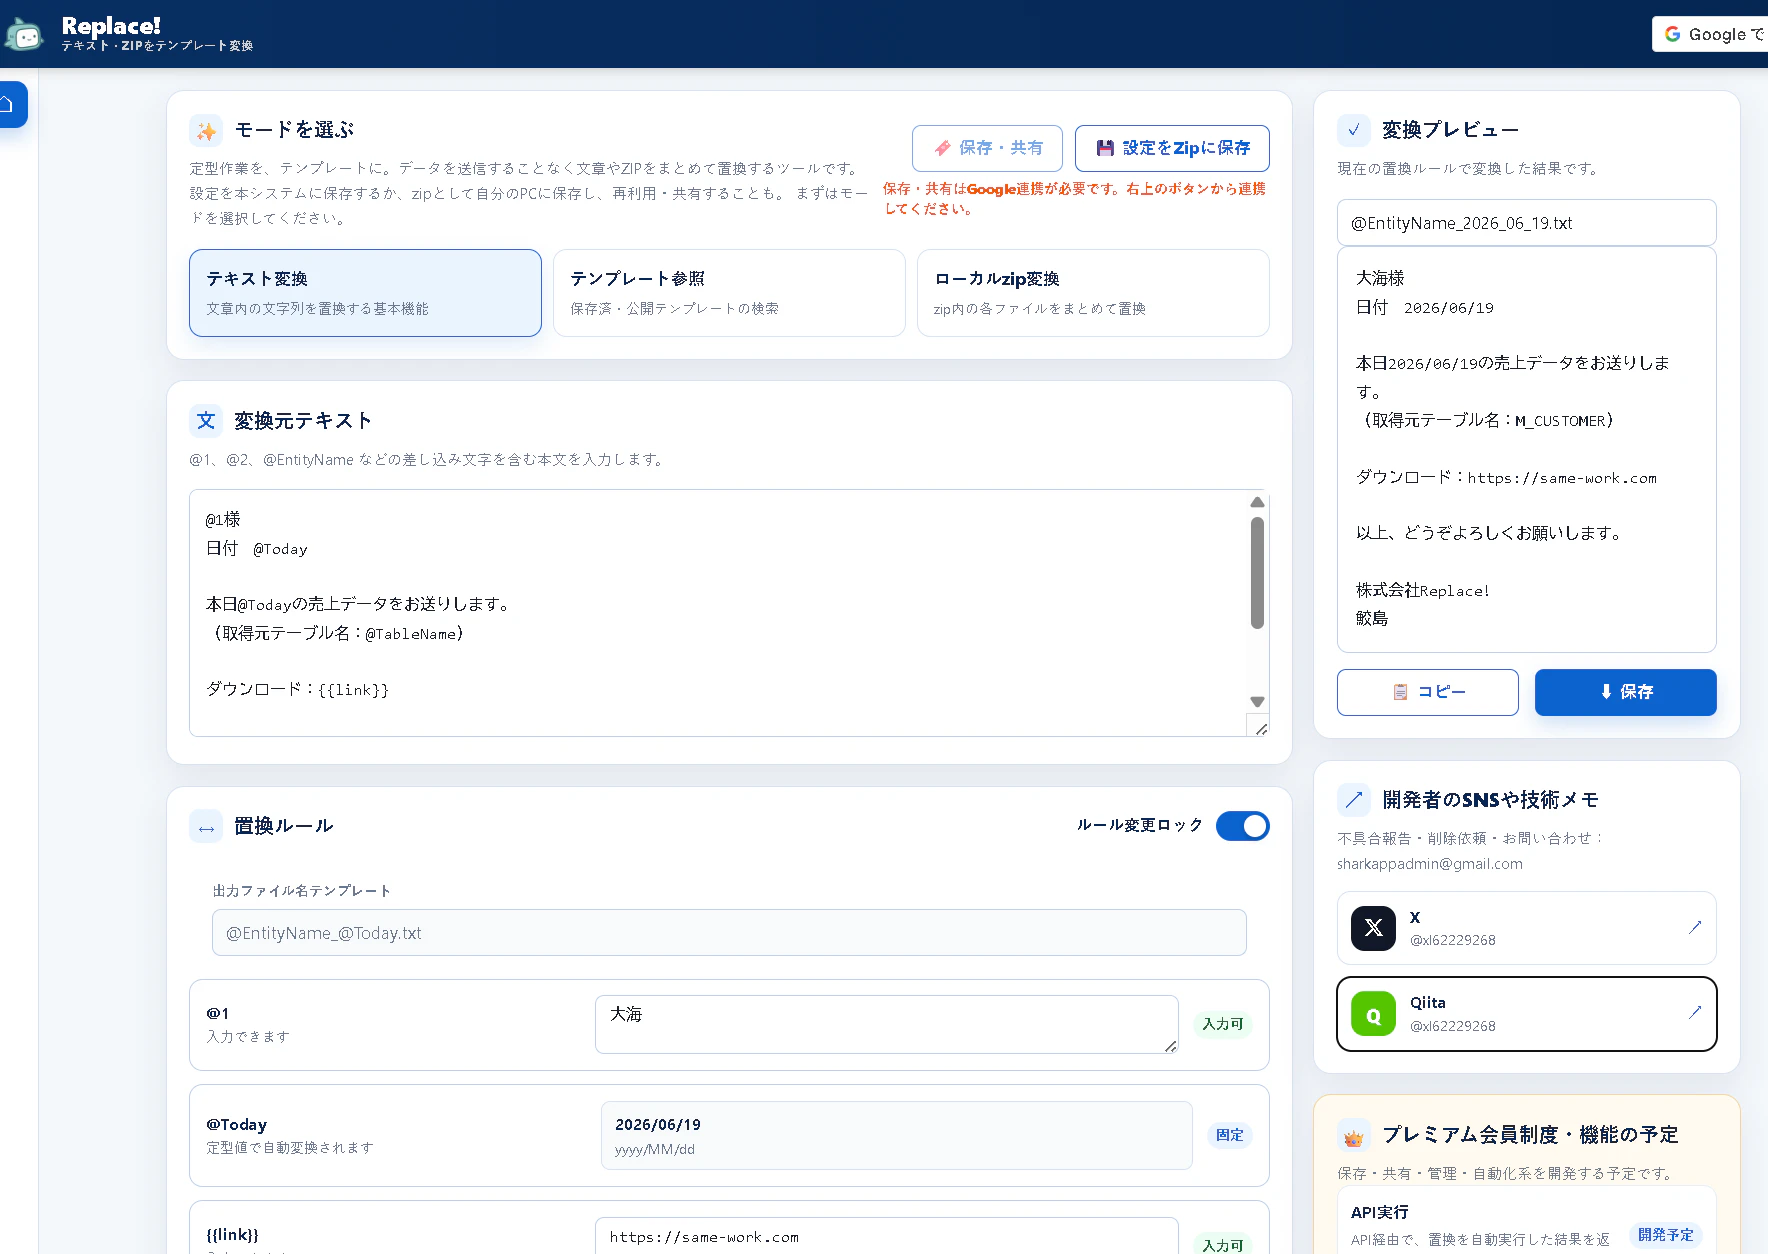The image size is (1768, 1254).
Task: Click the 保存・共有 button
Action: click(x=987, y=148)
